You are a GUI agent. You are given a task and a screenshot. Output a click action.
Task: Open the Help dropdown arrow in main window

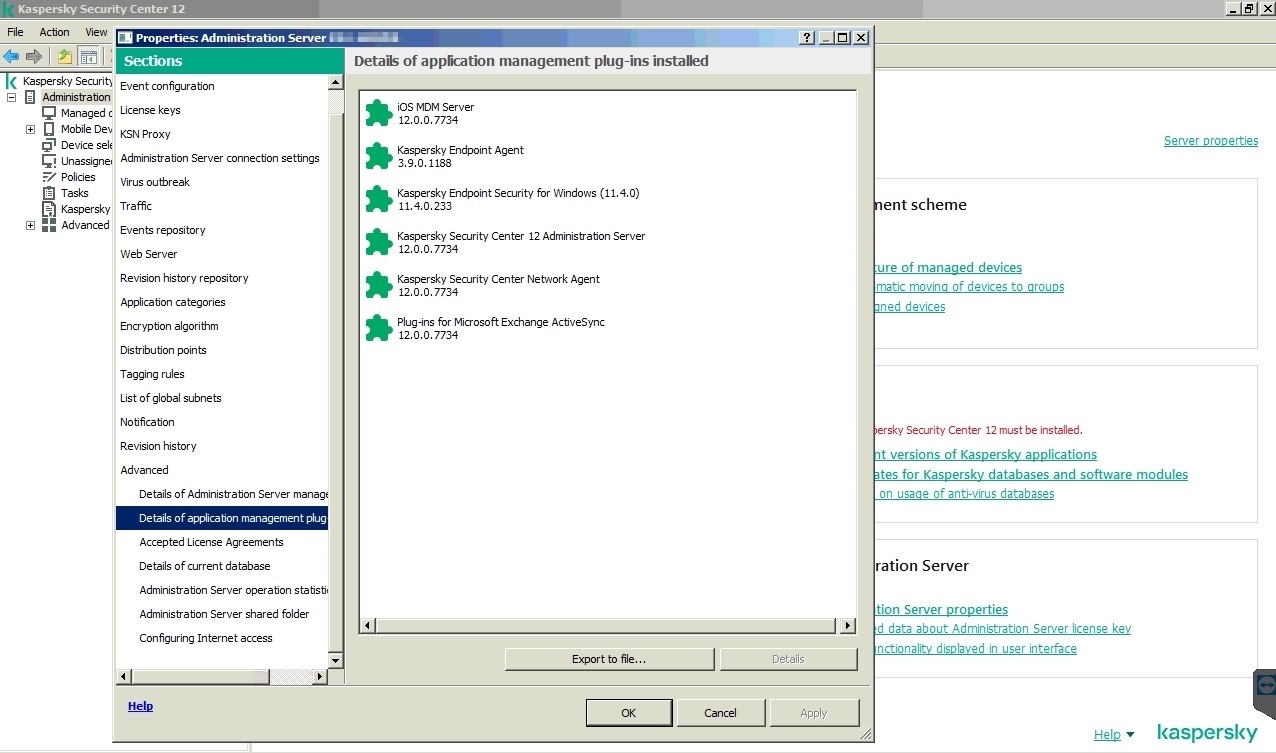pyautogui.click(x=1130, y=735)
